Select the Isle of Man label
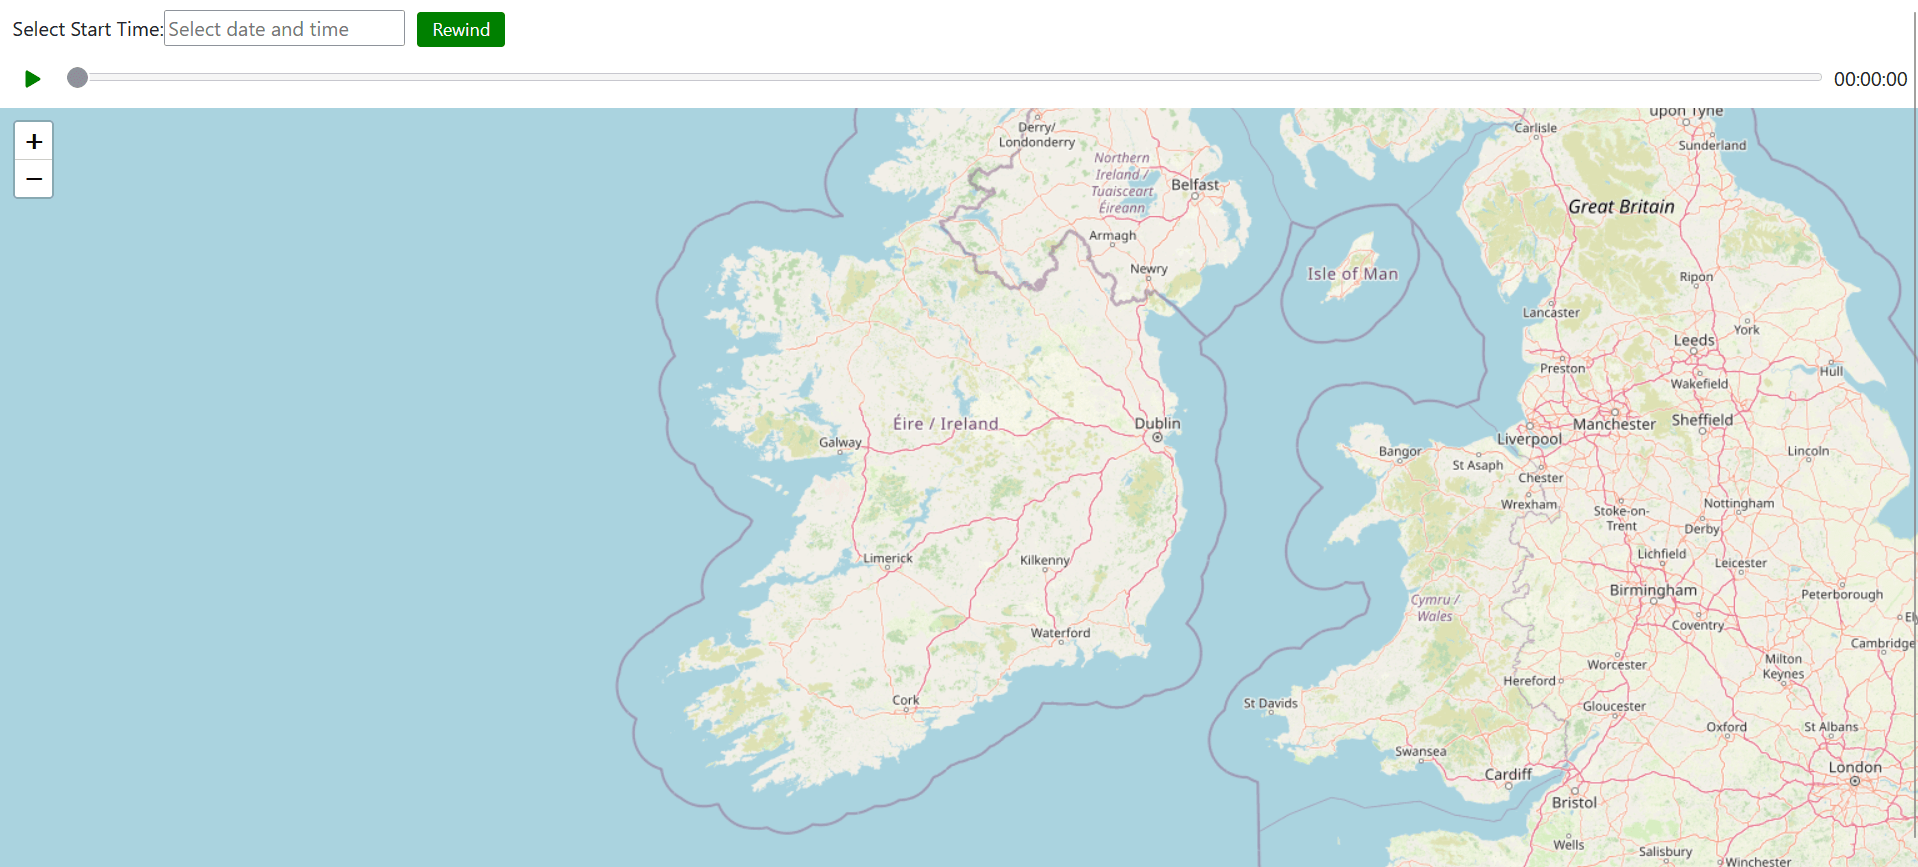 click(x=1353, y=274)
